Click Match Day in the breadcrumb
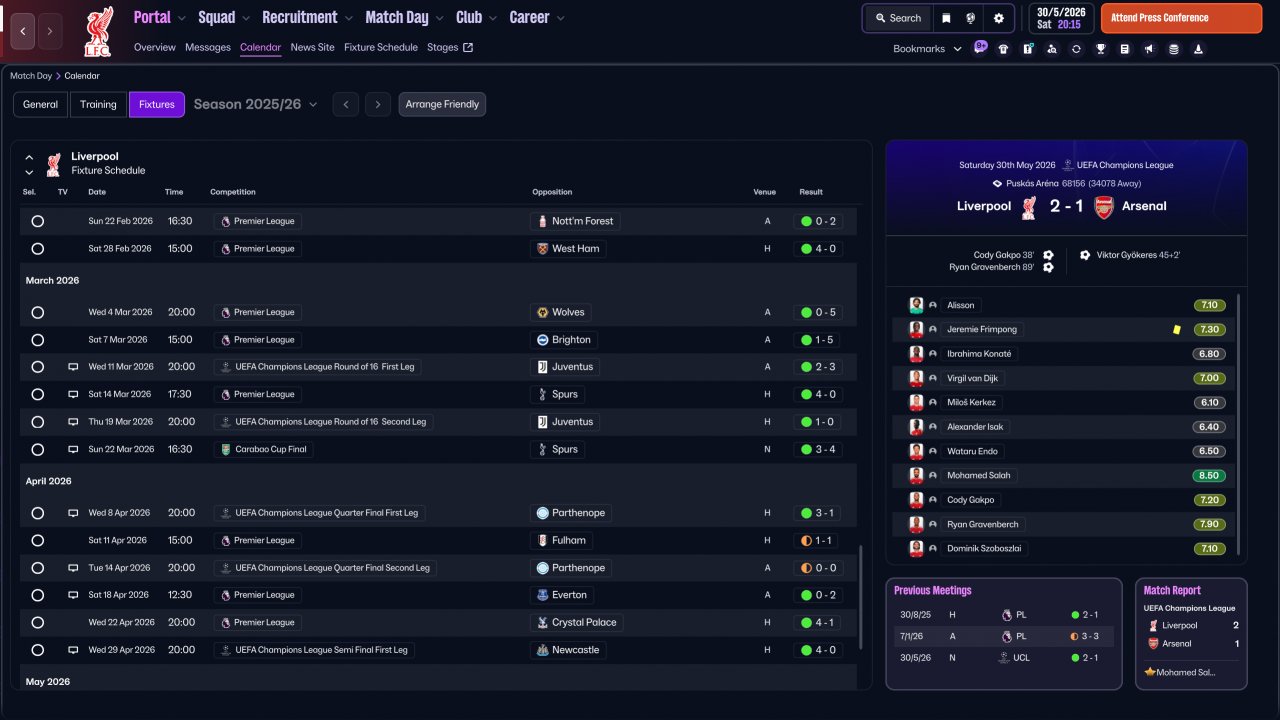The height and width of the screenshot is (720, 1280). tap(31, 76)
